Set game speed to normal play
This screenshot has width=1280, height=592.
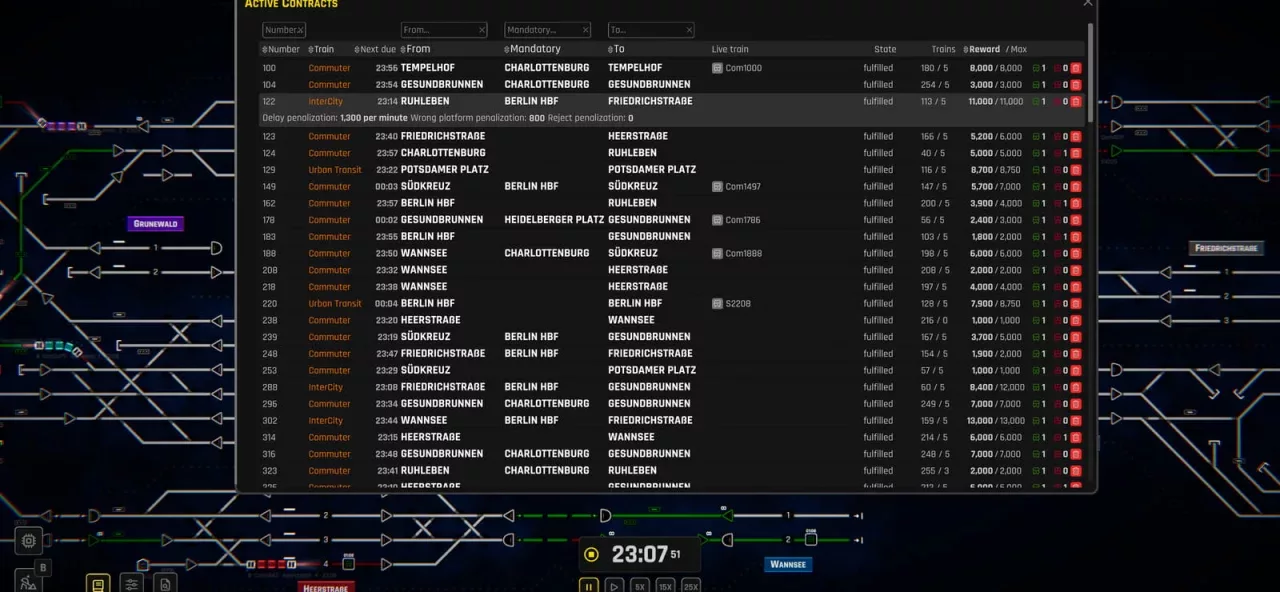tap(615, 586)
